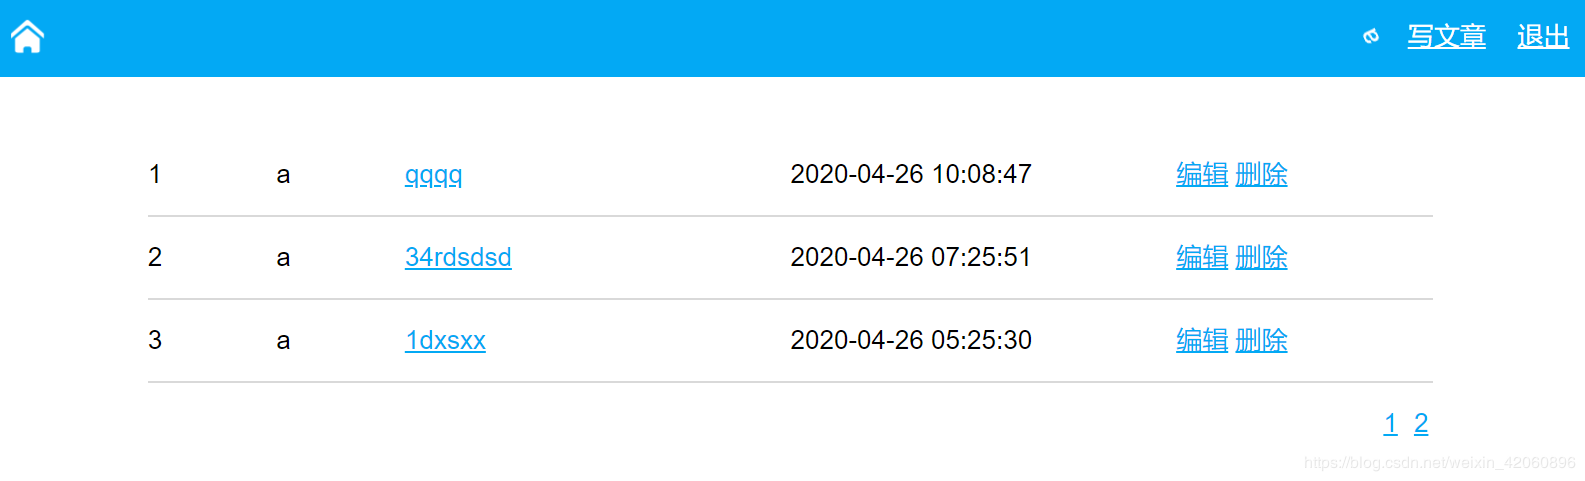Edit (编辑) the 1dxsxx article
This screenshot has height=481, width=1585.
[x=1202, y=340]
